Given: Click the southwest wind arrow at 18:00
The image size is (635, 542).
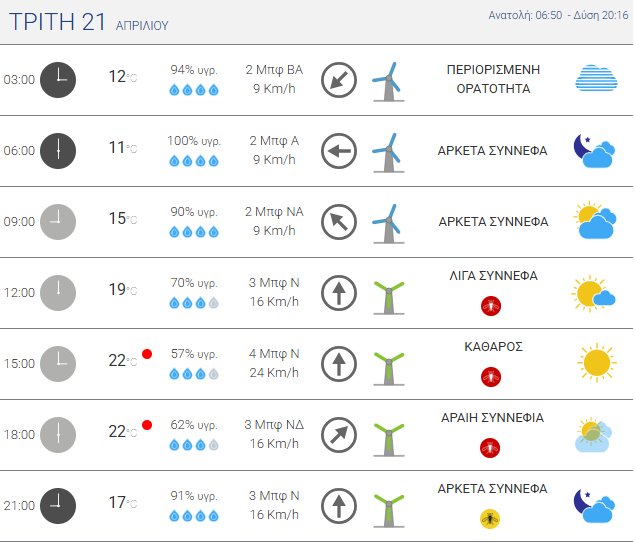Looking at the screenshot, I should coord(339,434).
